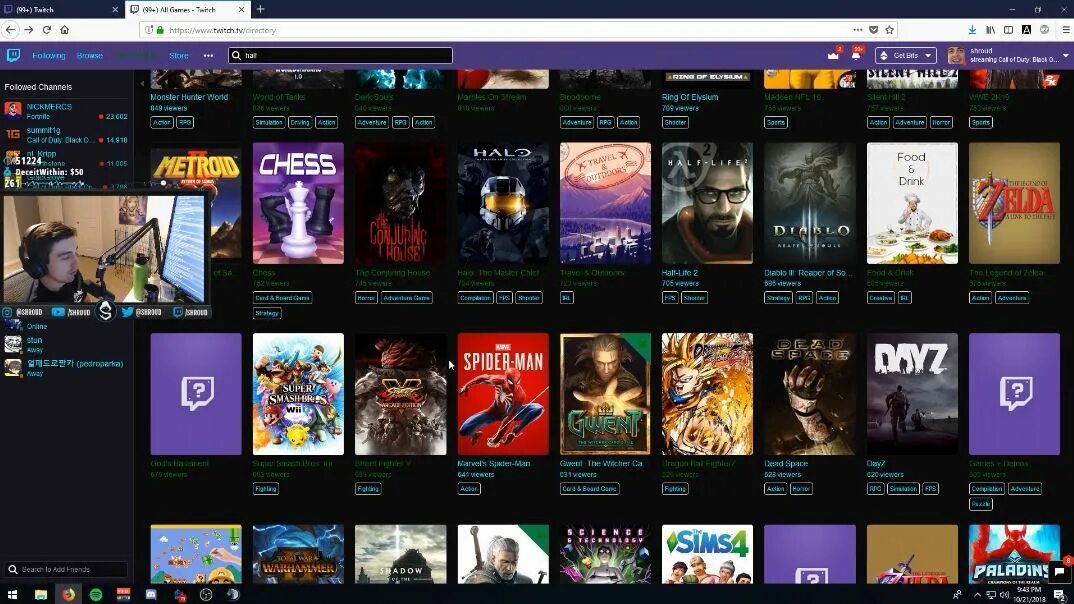Image resolution: width=1074 pixels, height=604 pixels.
Task: Open OBS Studio from the taskbar
Action: [x=205, y=594]
